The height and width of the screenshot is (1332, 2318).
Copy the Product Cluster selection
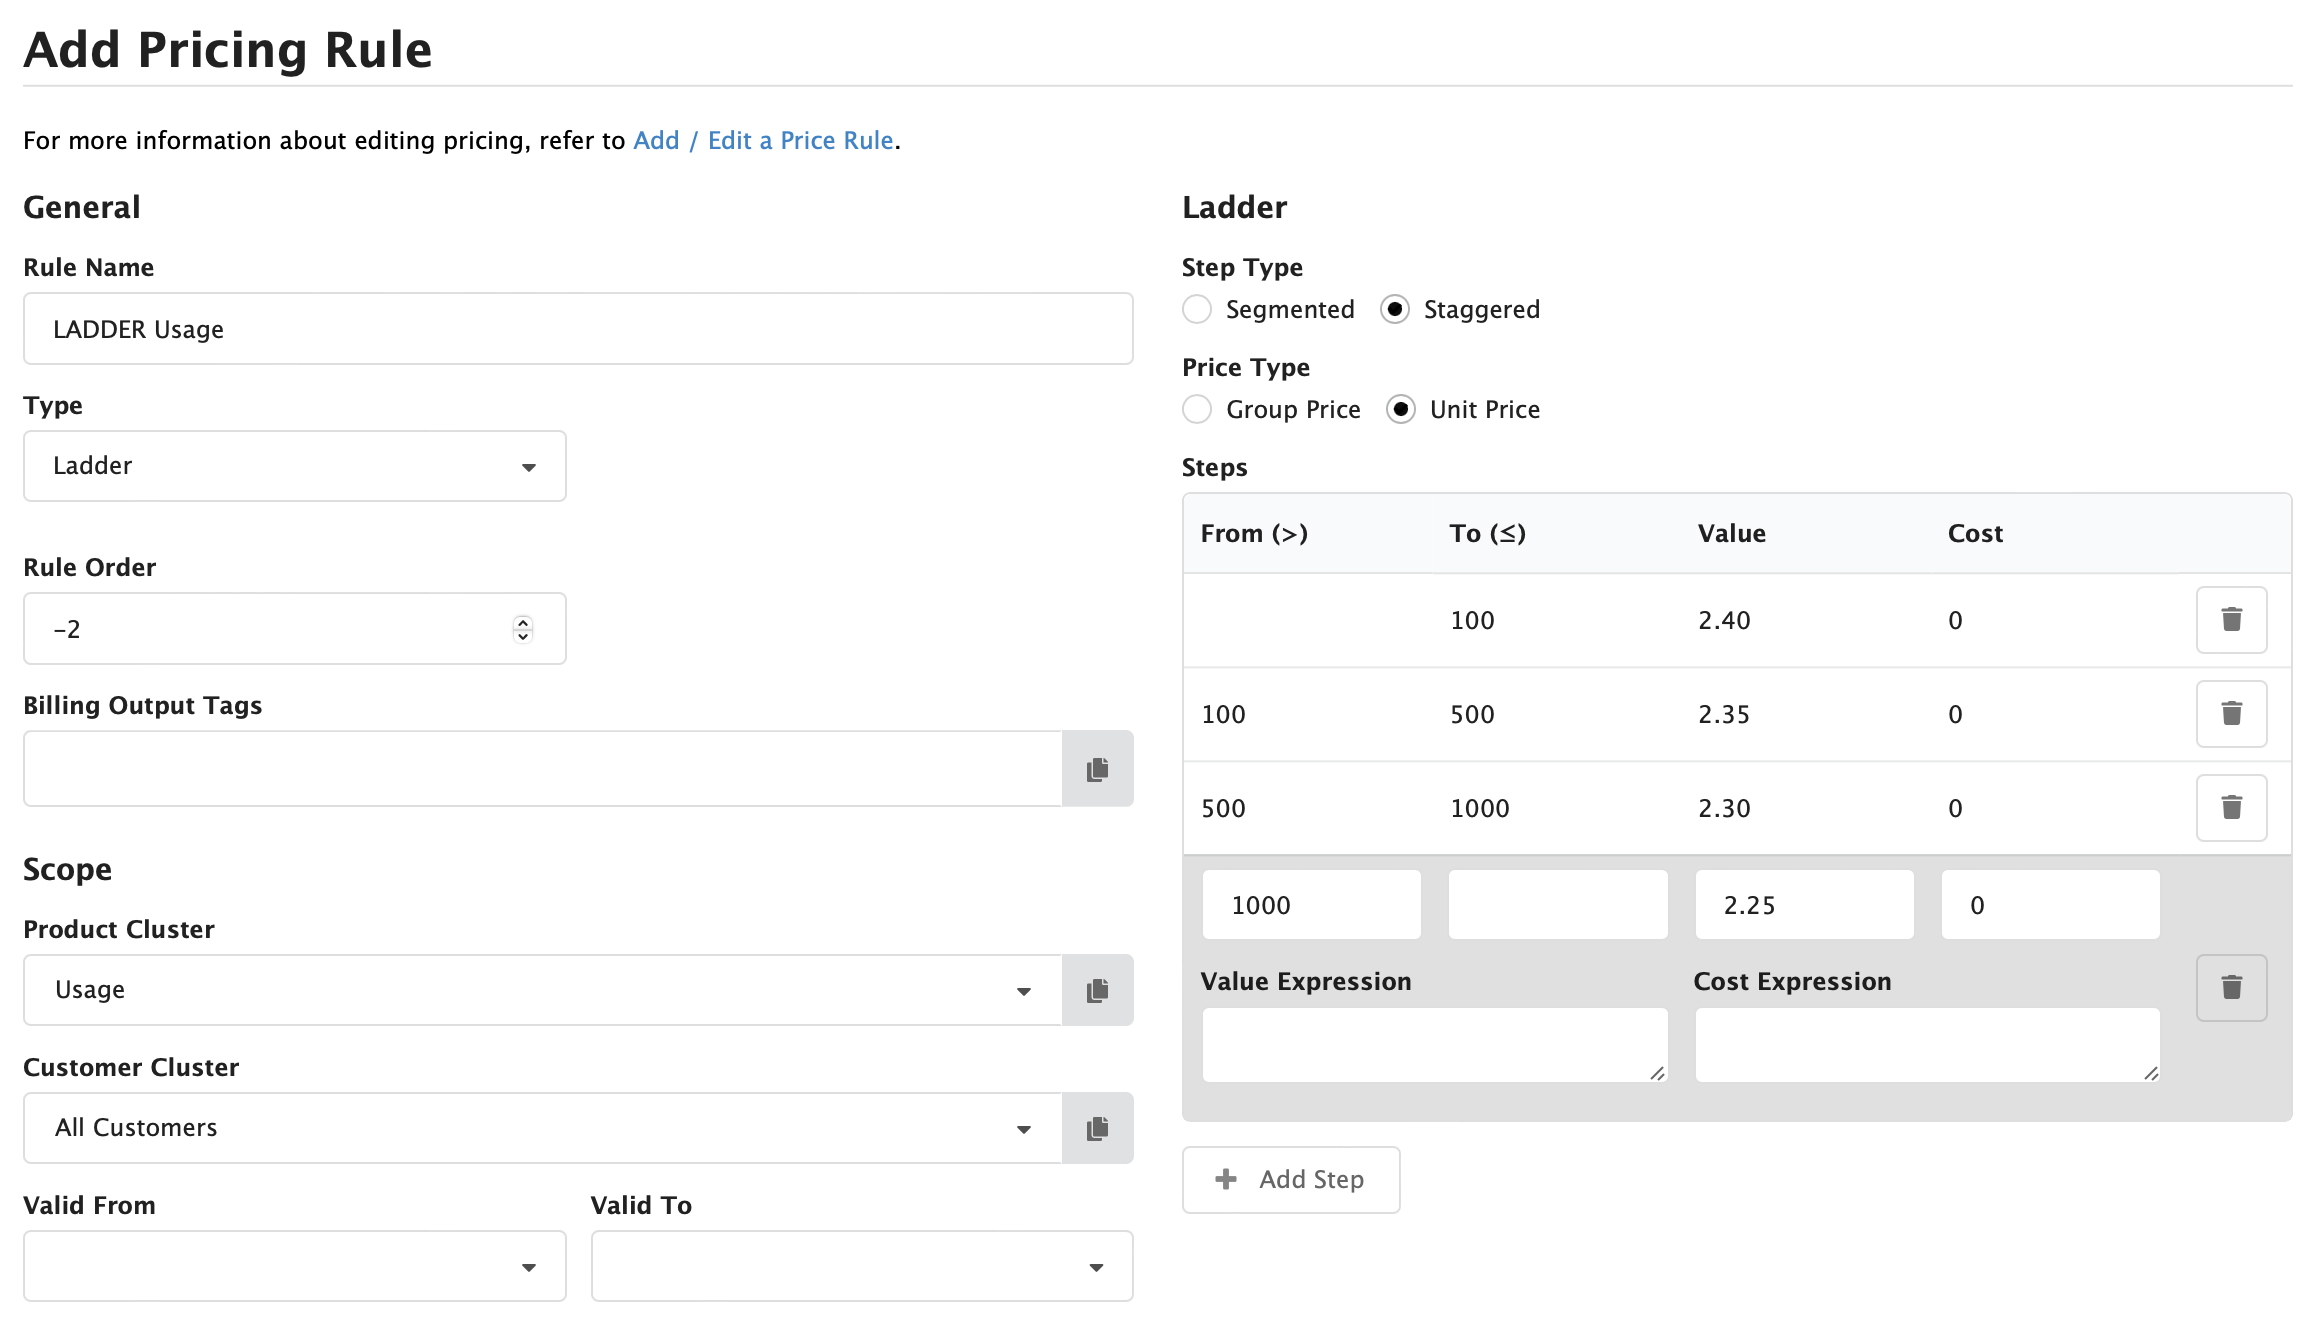coord(1097,990)
